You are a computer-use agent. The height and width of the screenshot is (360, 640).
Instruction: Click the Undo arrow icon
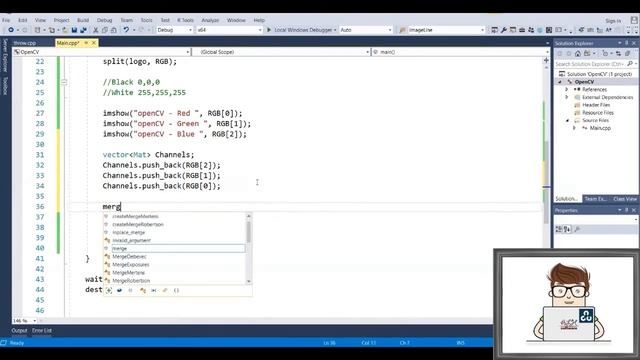click(x=126, y=30)
